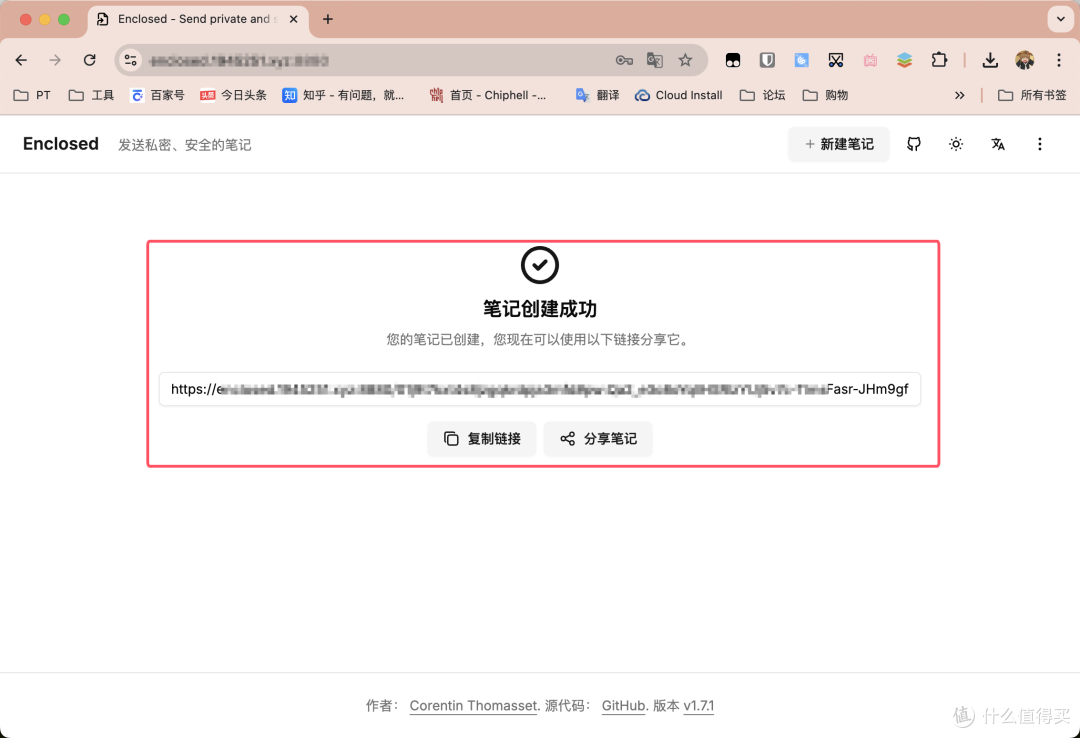The width and height of the screenshot is (1080, 738).
Task: Open the extensions puzzle piece menu
Action: 939,61
